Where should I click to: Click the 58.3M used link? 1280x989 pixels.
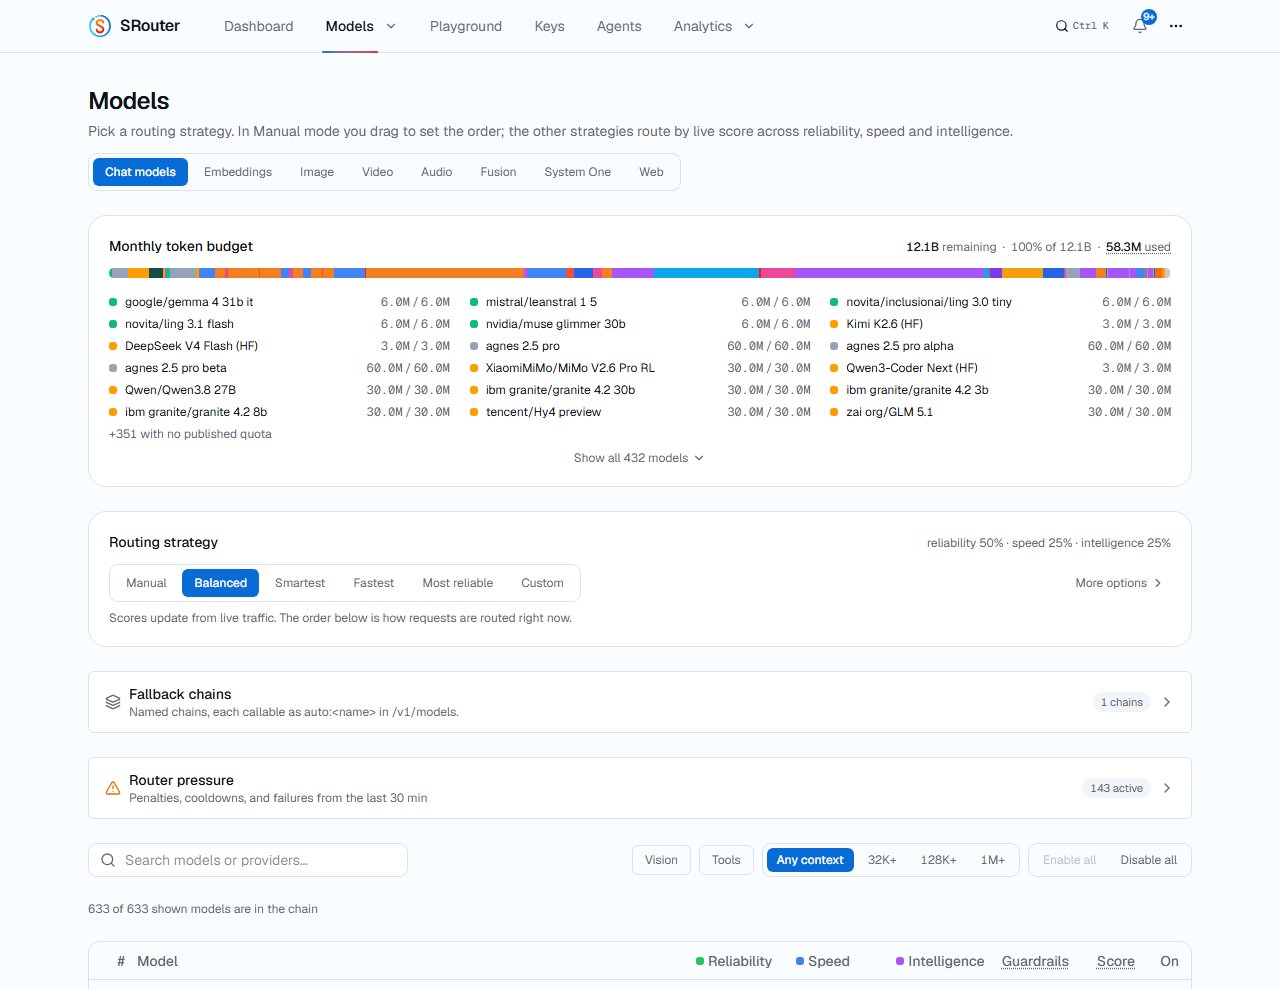pyautogui.click(x=1138, y=247)
